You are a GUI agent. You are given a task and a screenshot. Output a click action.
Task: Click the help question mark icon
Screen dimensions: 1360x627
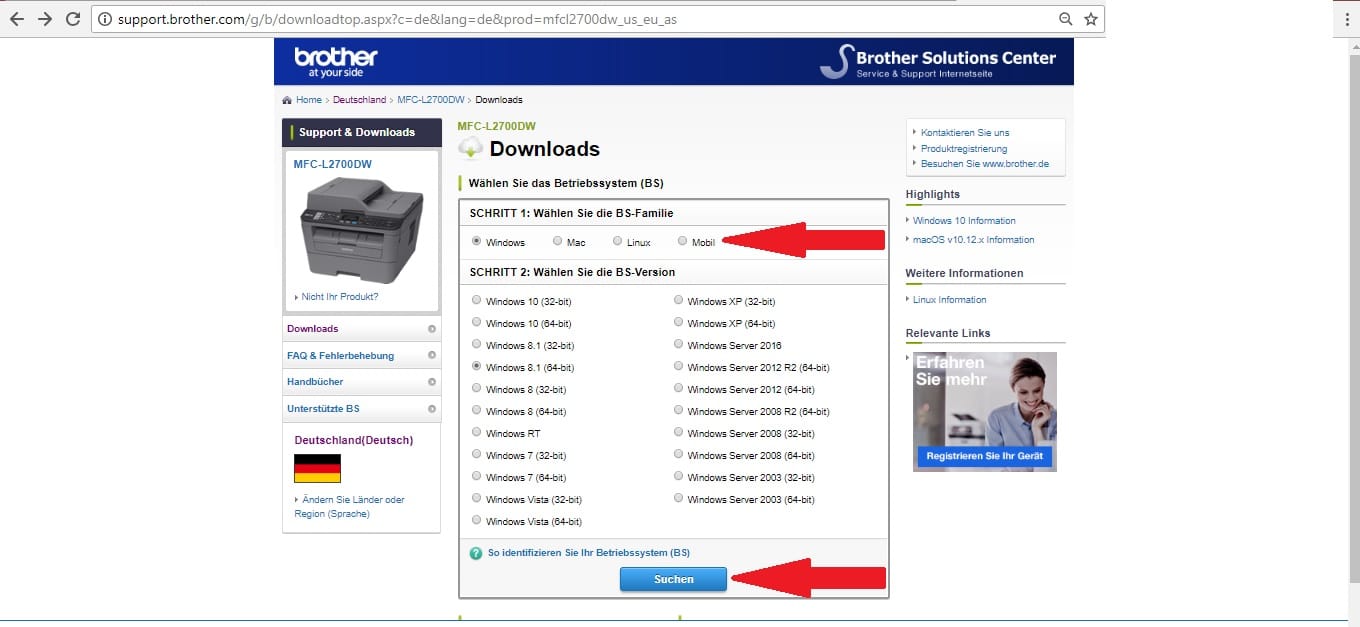(x=476, y=553)
